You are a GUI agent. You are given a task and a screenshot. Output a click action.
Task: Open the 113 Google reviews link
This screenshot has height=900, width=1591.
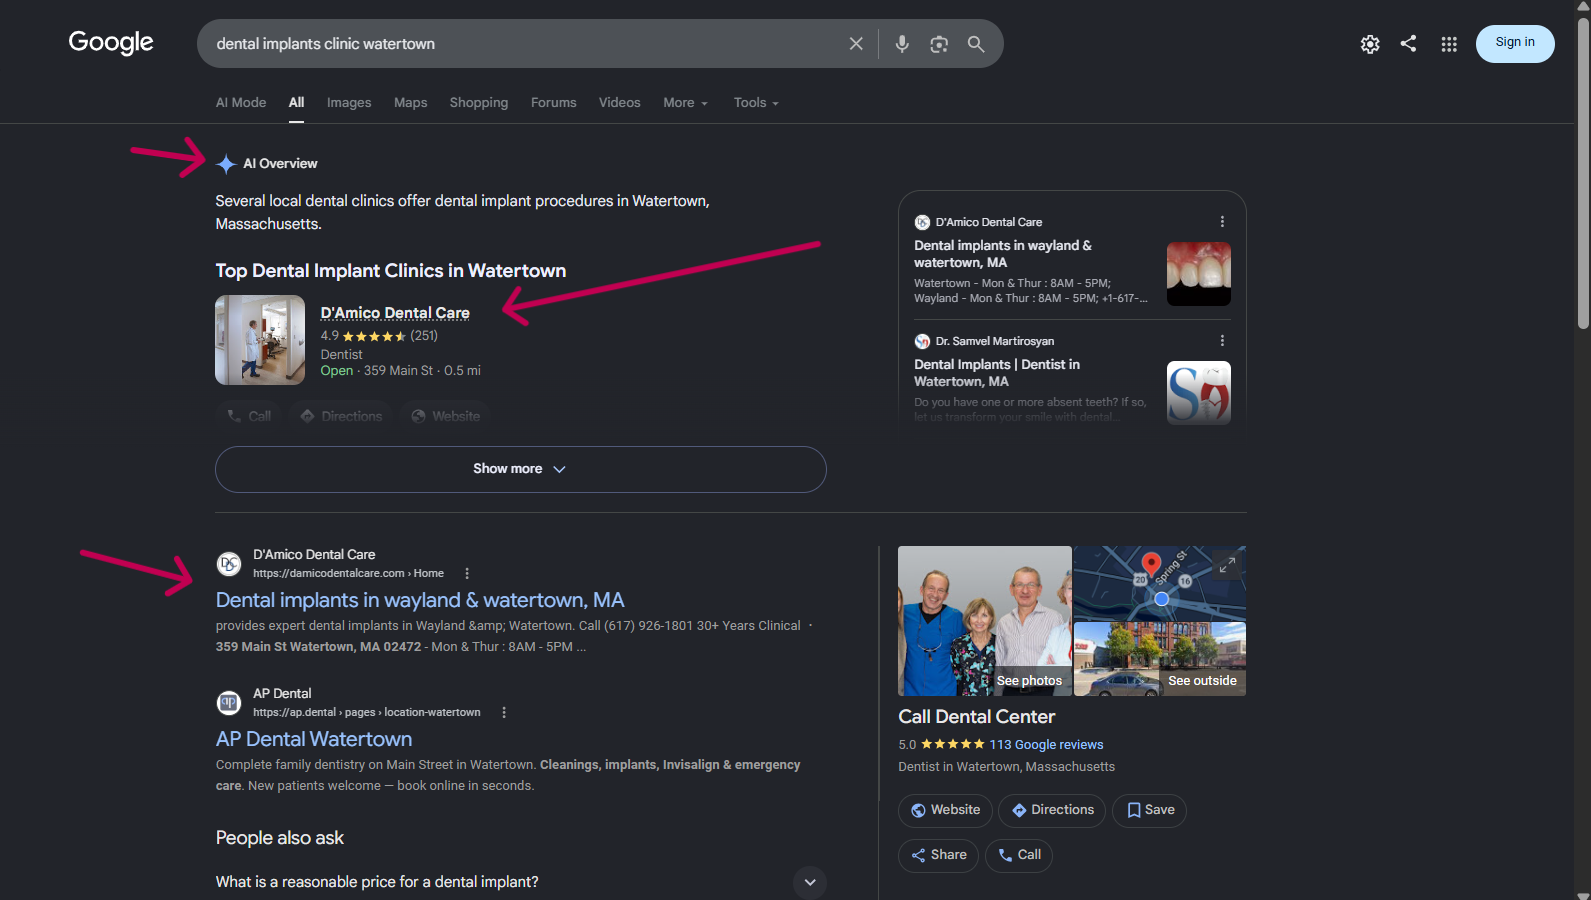click(1046, 745)
